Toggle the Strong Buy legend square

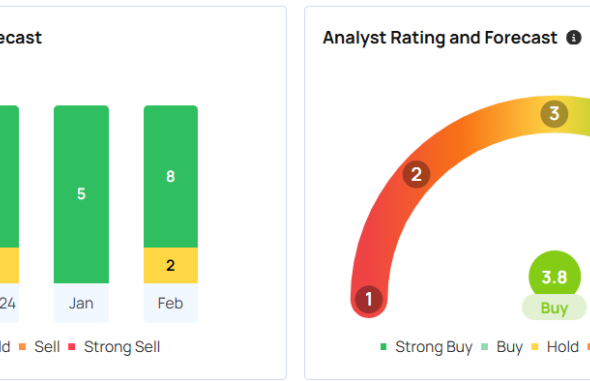[383, 347]
